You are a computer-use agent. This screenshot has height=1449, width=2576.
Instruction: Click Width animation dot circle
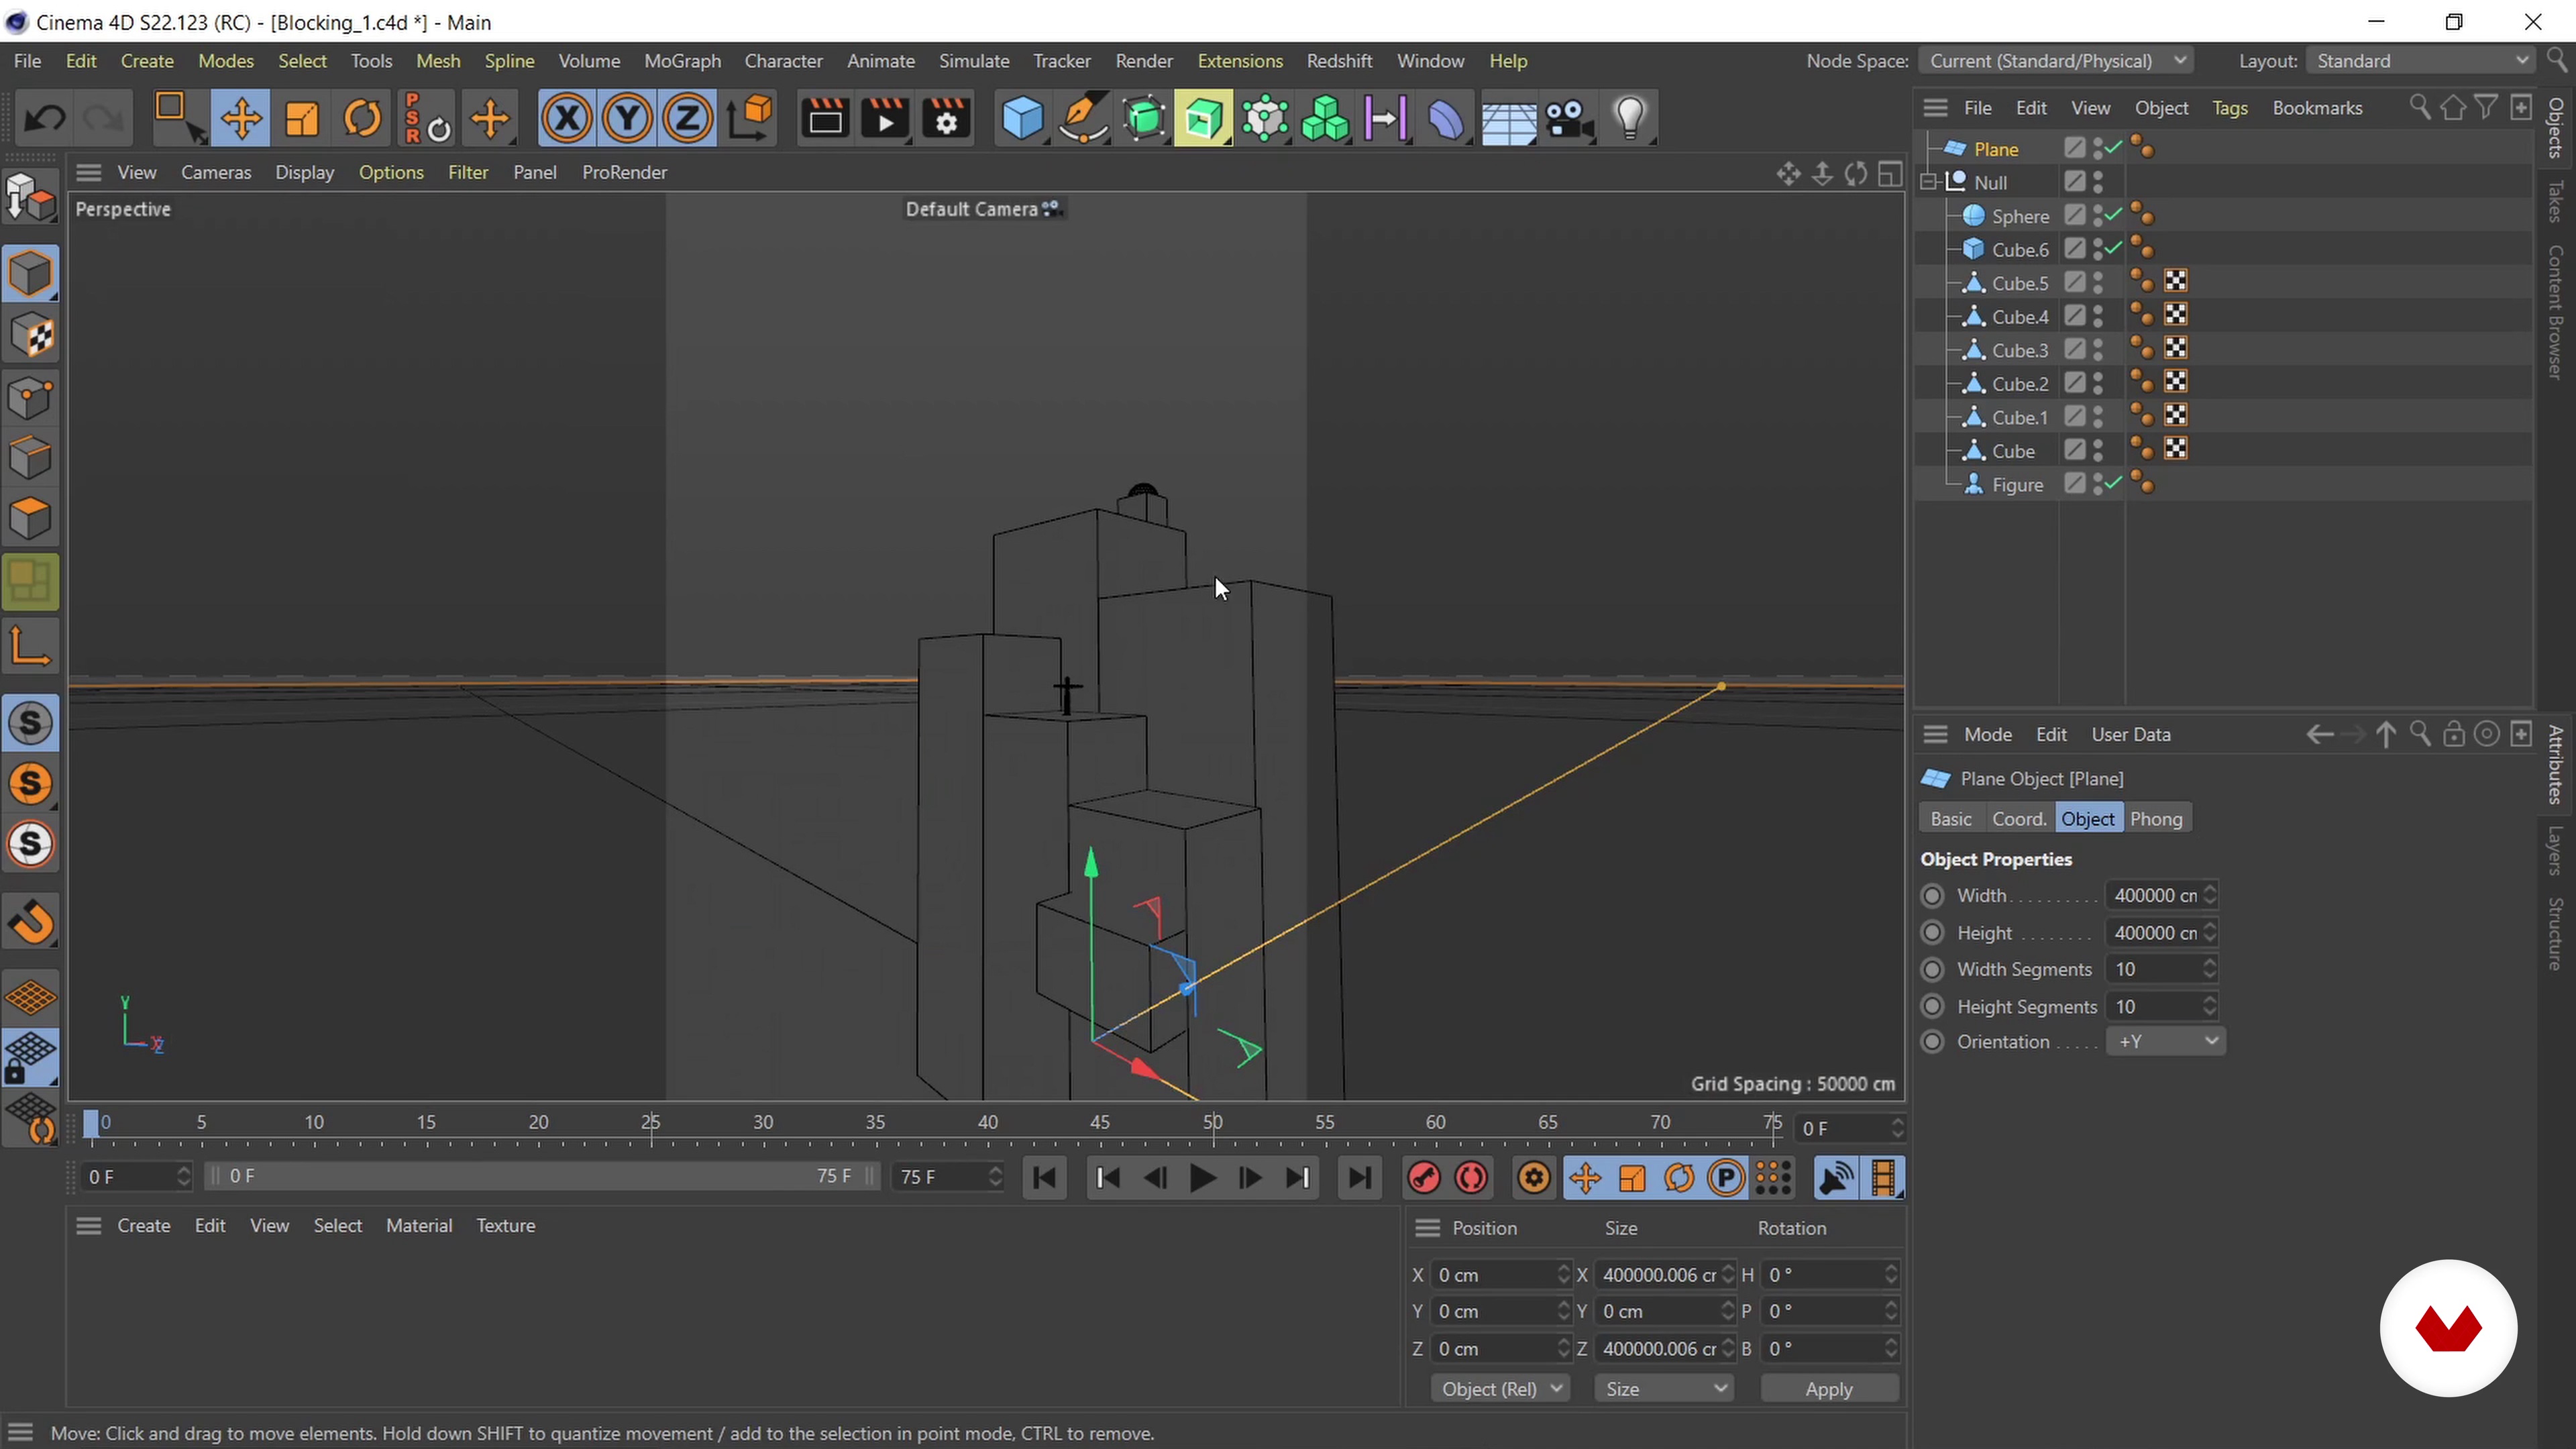(1933, 895)
